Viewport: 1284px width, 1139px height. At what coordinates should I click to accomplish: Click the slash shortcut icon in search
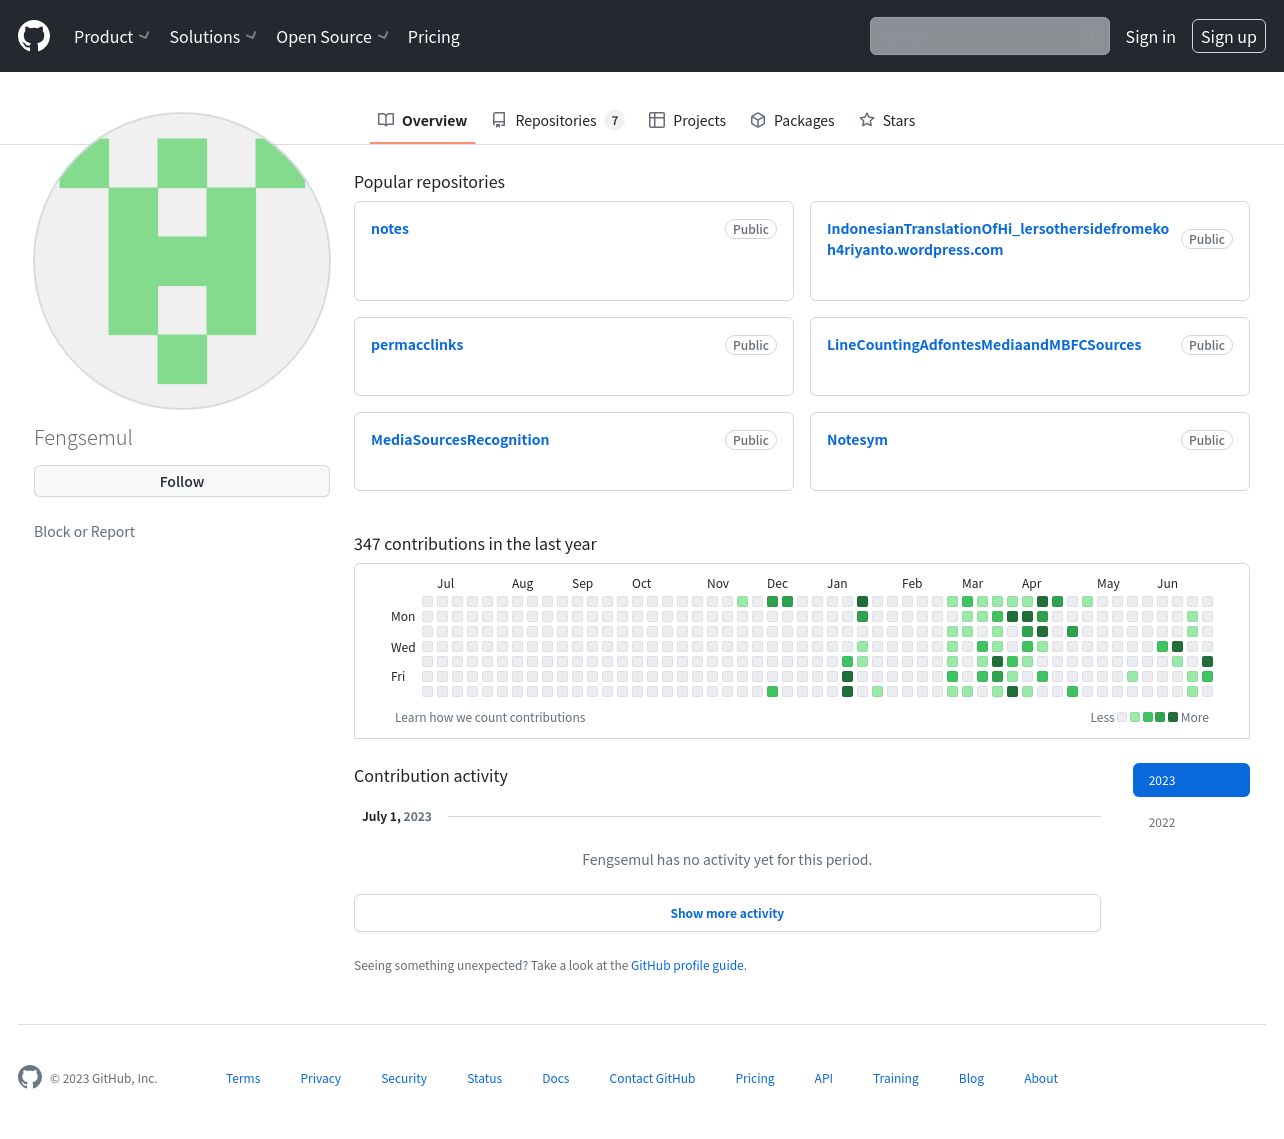(x=1089, y=37)
